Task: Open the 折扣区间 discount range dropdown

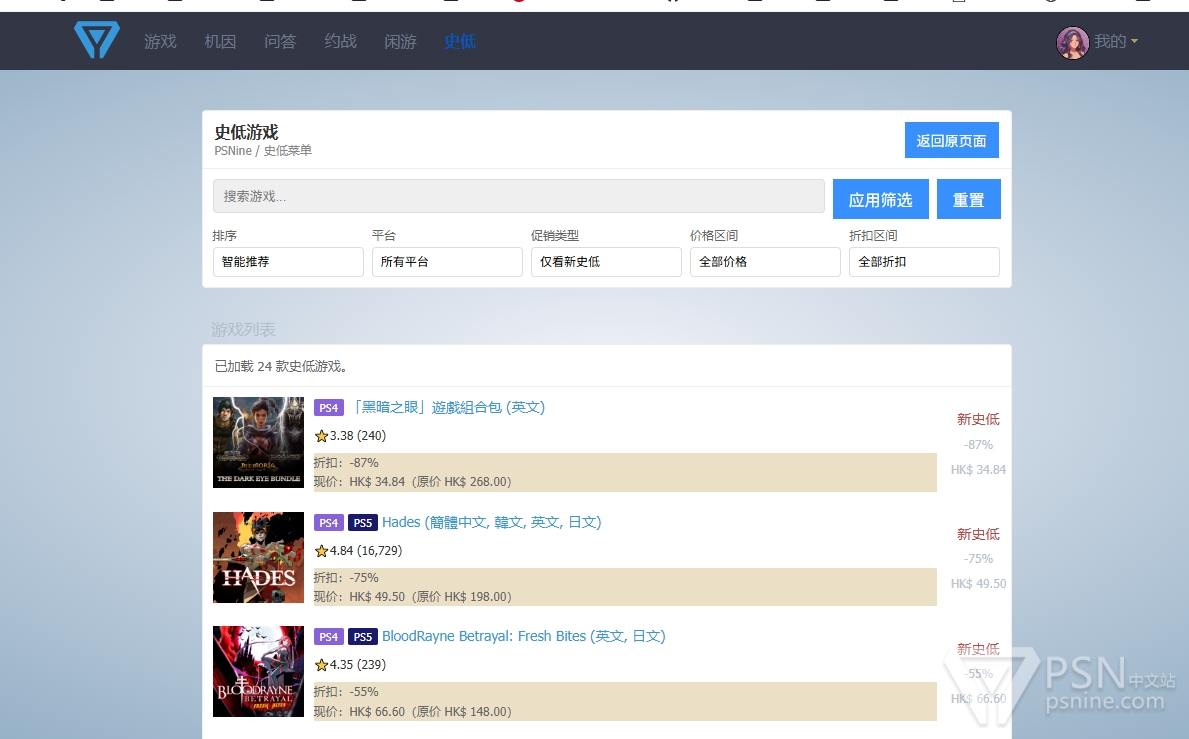Action: [x=924, y=262]
